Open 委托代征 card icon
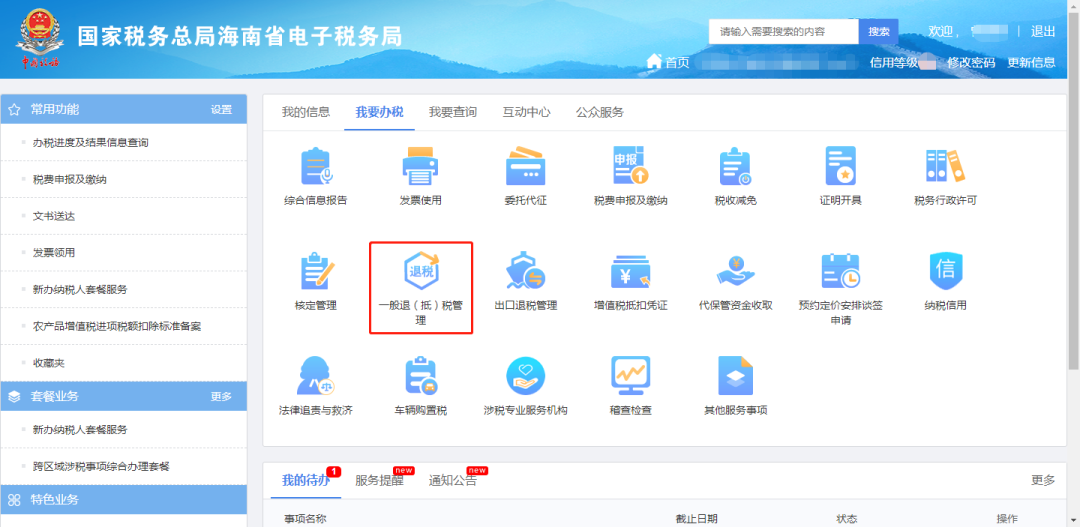 coord(526,166)
